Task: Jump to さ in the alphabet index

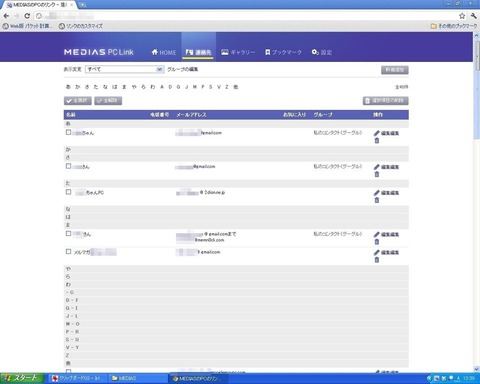Action: 87,87
